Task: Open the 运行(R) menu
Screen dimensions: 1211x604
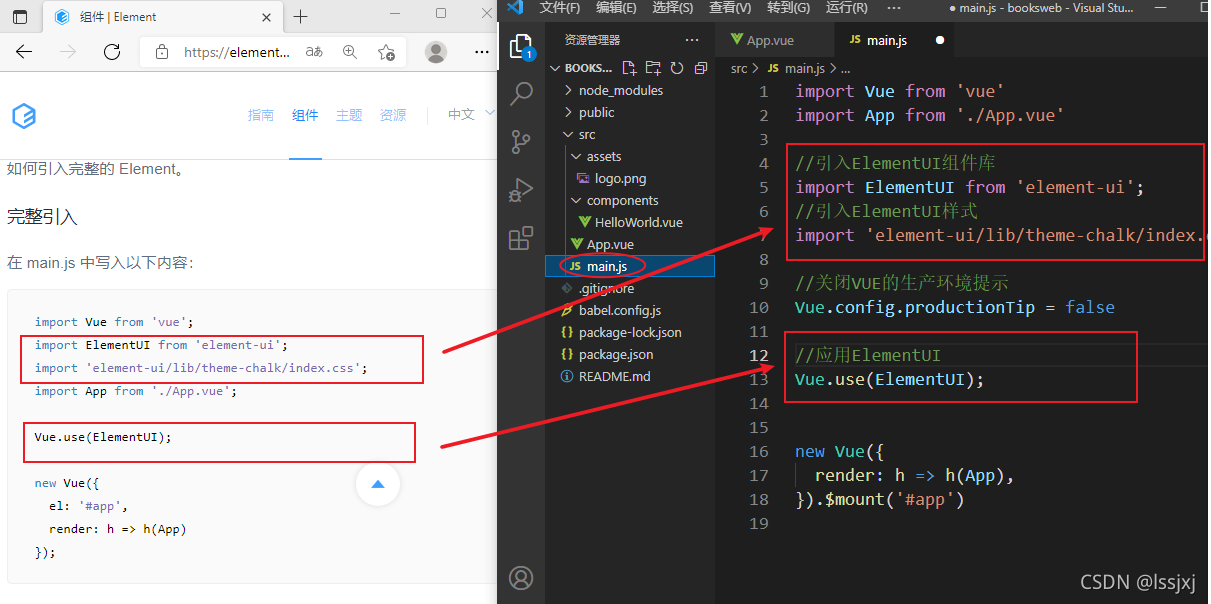Action: [x=846, y=8]
